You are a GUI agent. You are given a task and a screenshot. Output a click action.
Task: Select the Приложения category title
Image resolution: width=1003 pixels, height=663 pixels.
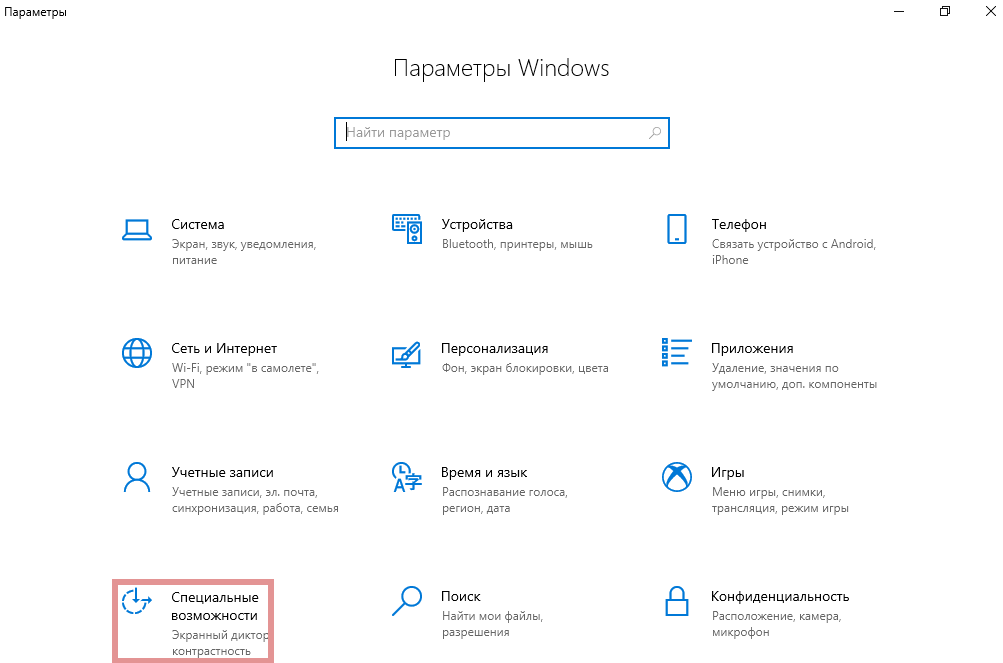click(x=752, y=349)
